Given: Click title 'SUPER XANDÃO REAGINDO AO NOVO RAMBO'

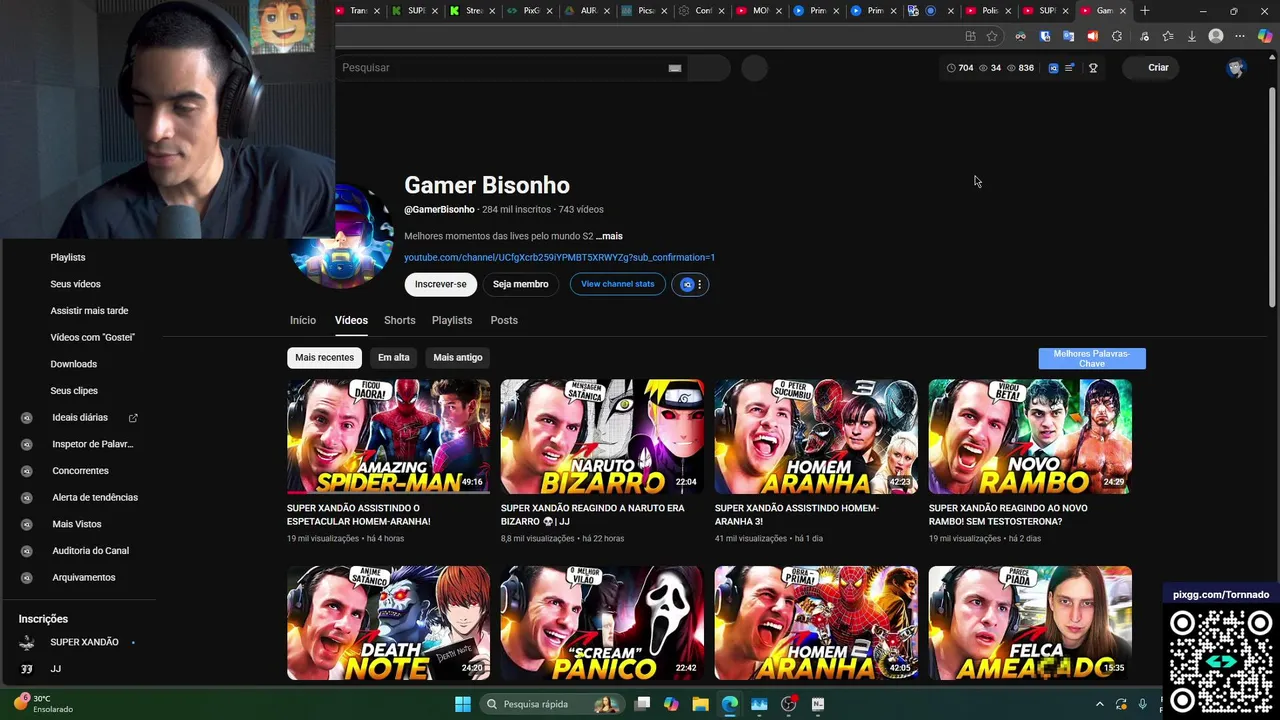Looking at the screenshot, I should pos(1008,515).
